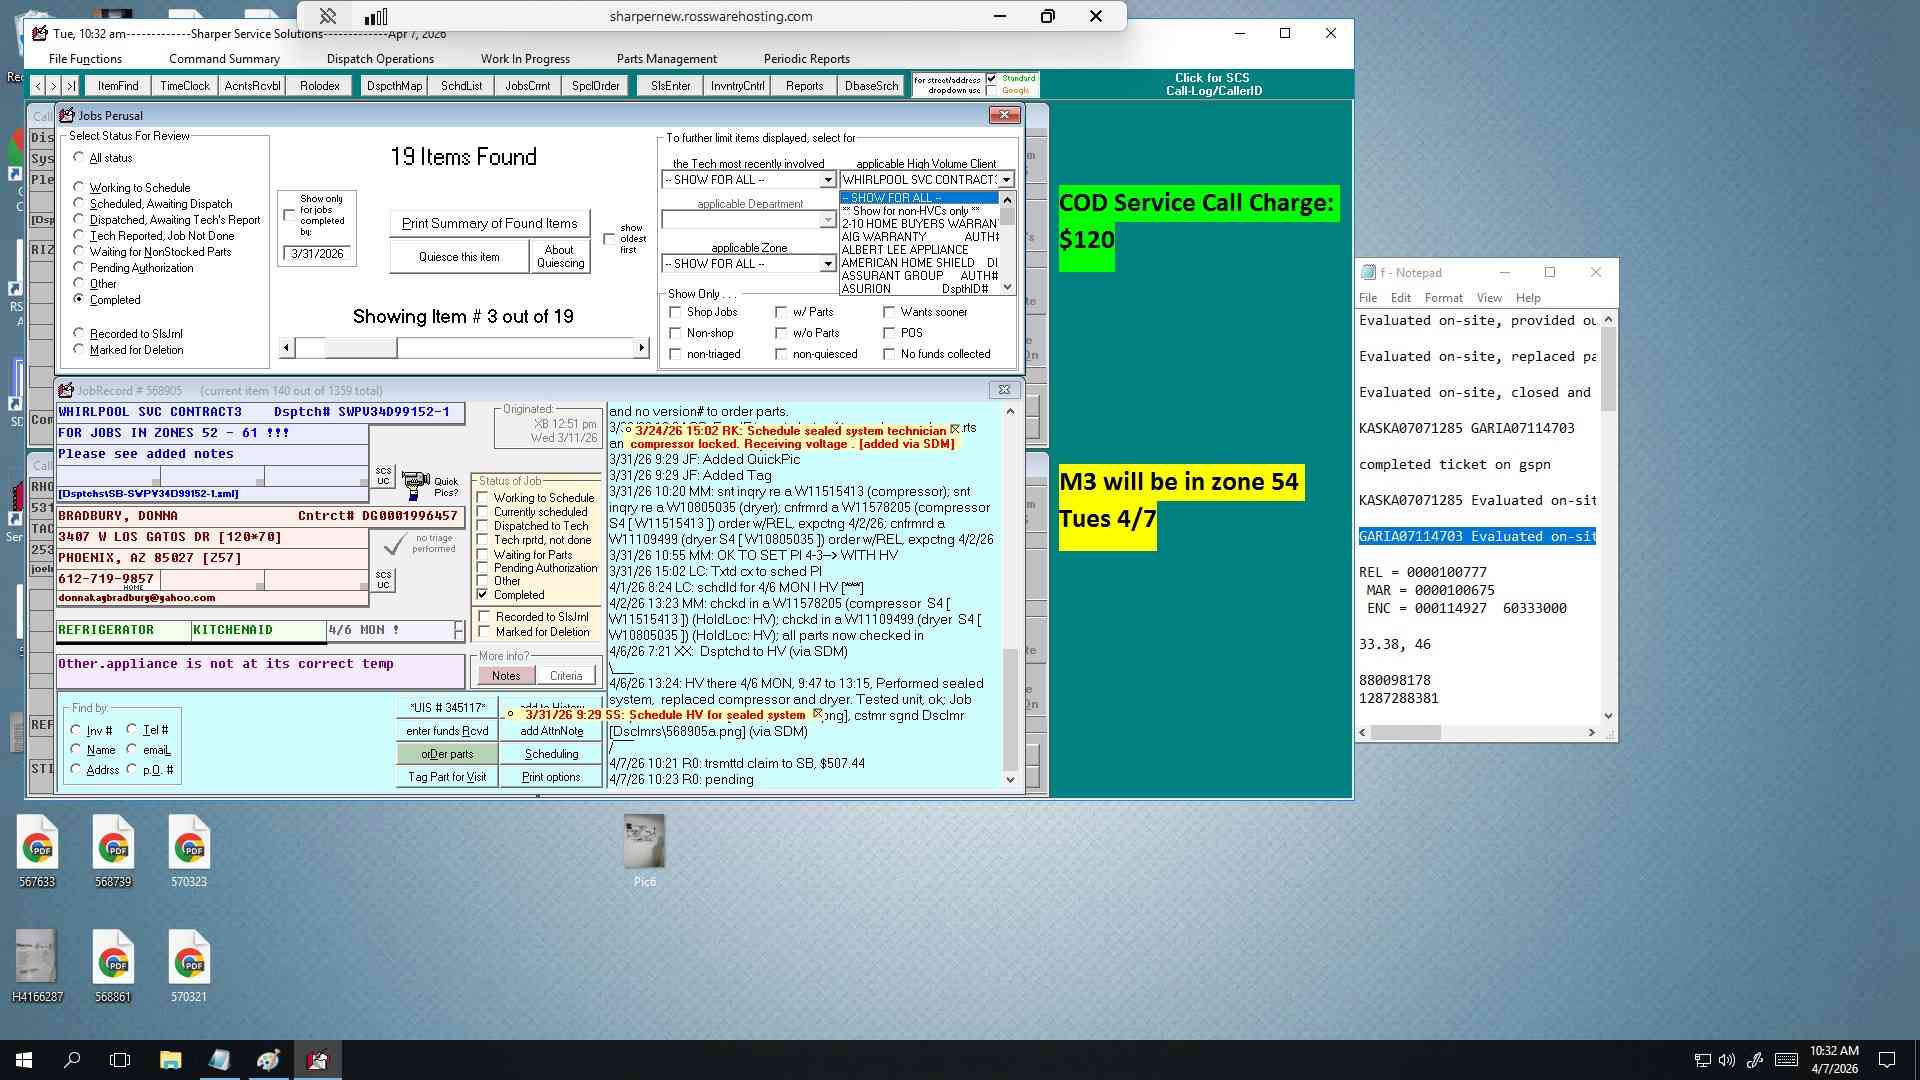Click the orDer parts button
This screenshot has height=1080, width=1920.
(x=447, y=754)
